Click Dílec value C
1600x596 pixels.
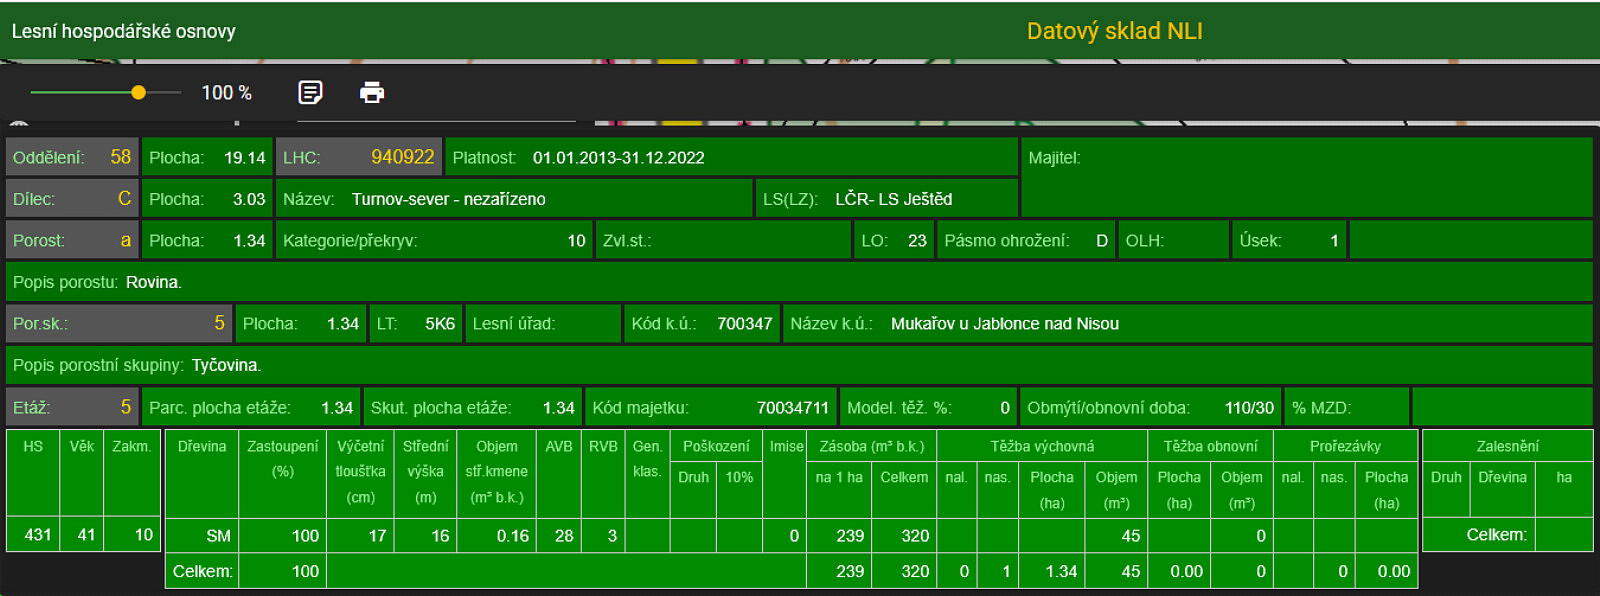pos(125,198)
